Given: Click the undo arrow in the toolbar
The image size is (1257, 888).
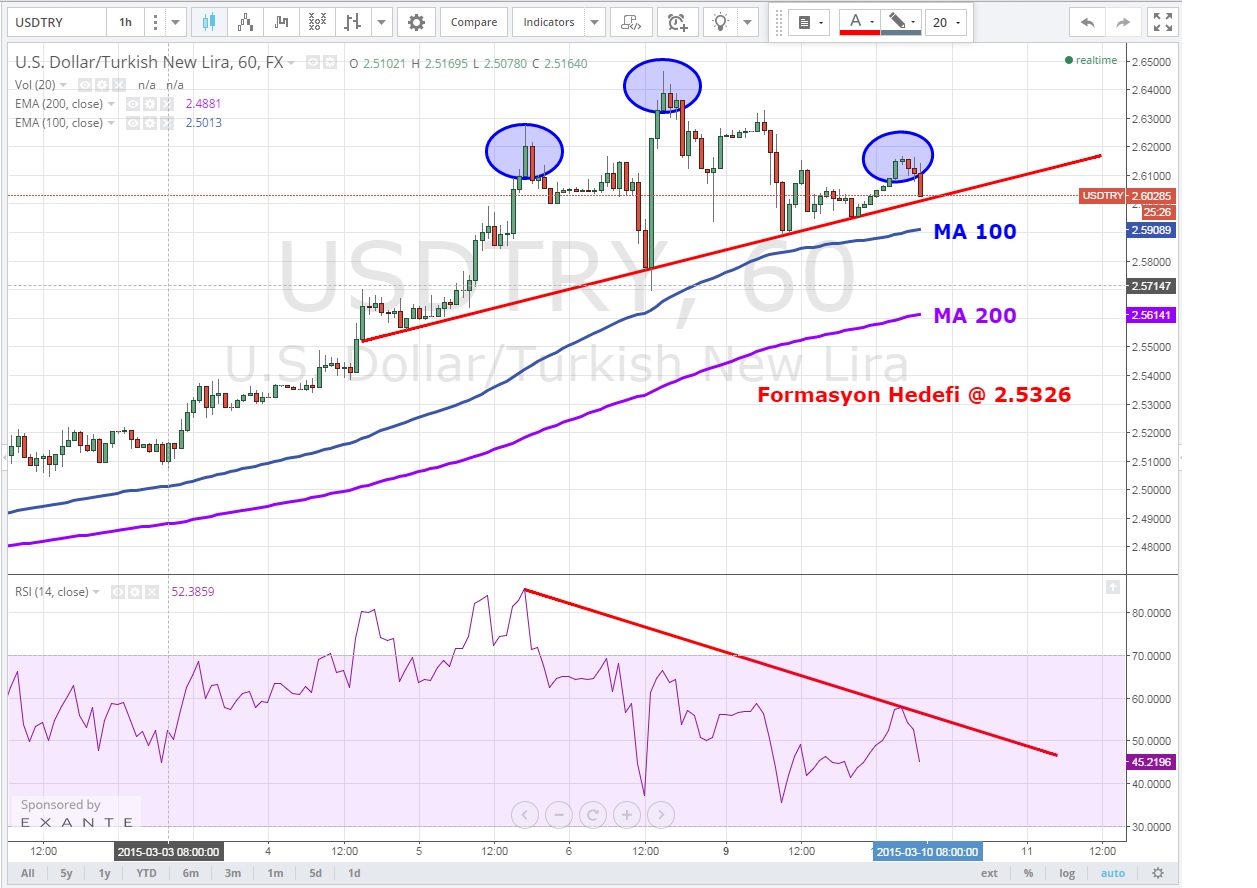Looking at the screenshot, I should pos(1088,22).
